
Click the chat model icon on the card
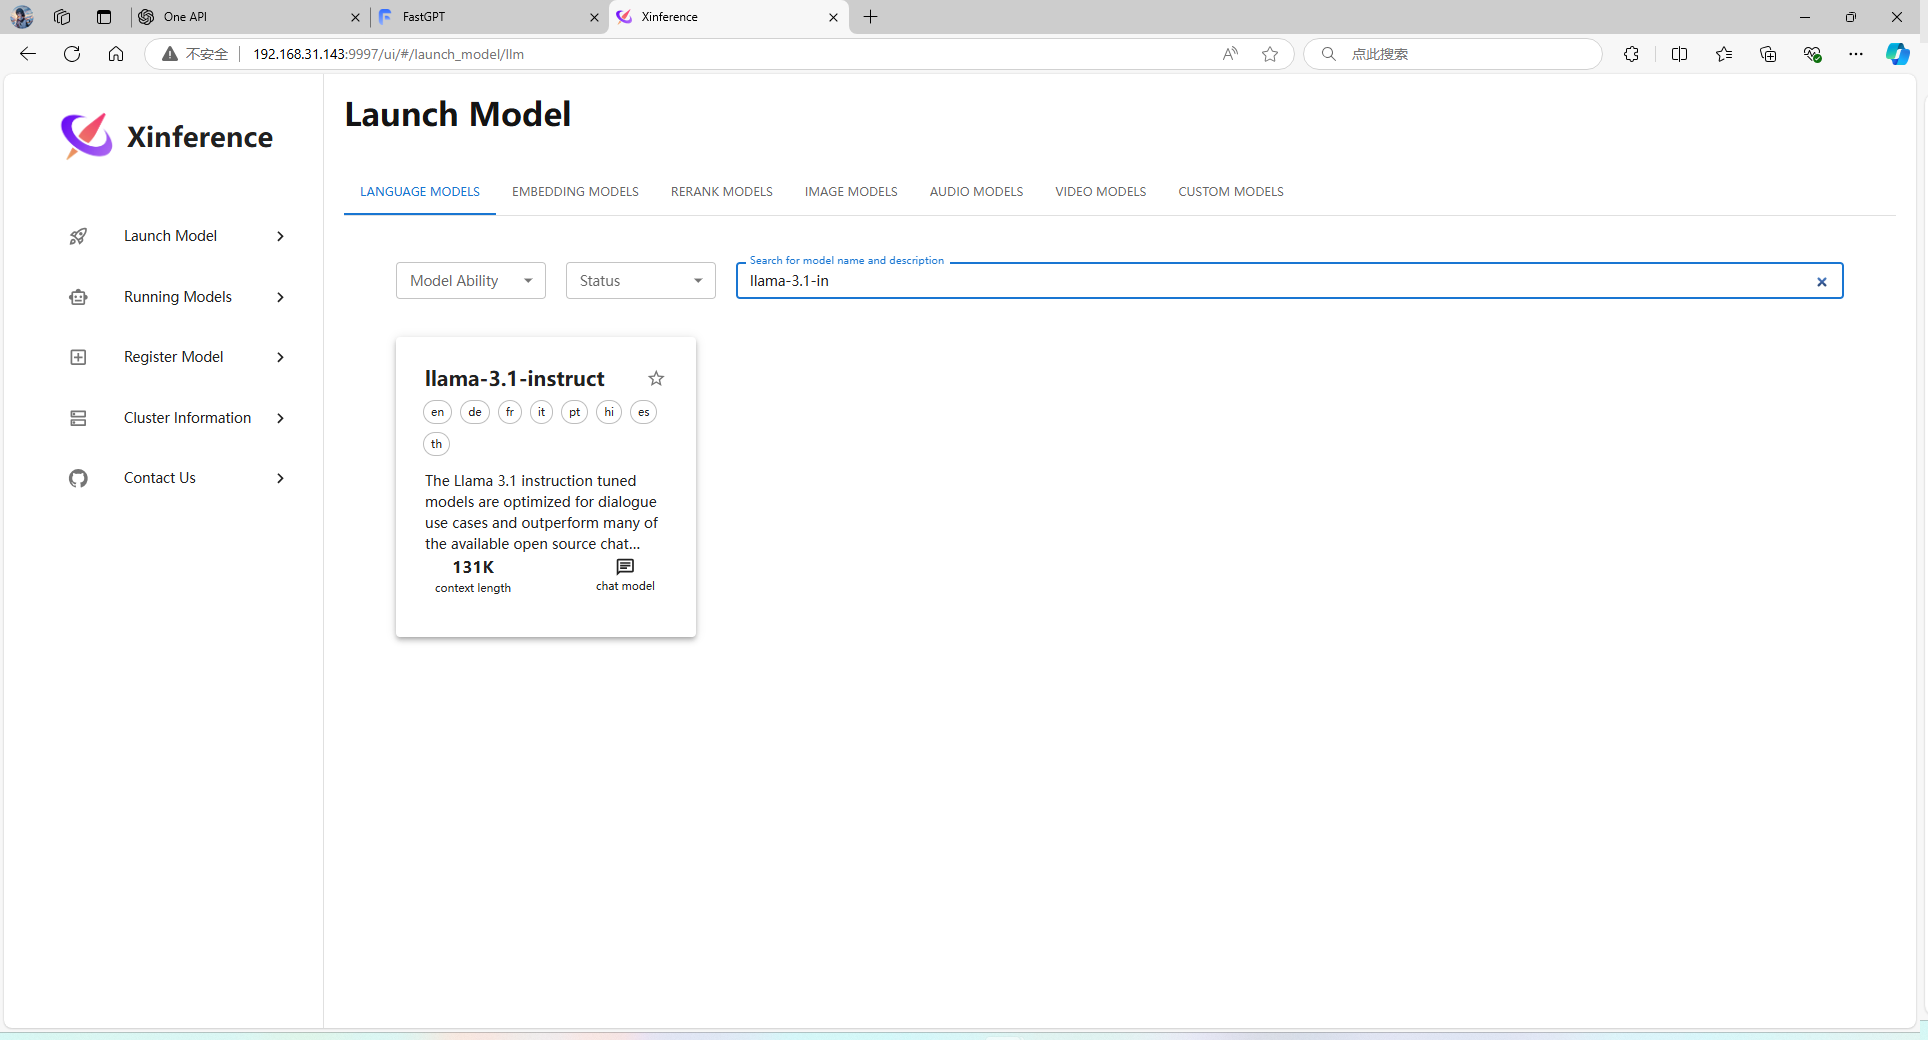click(625, 566)
